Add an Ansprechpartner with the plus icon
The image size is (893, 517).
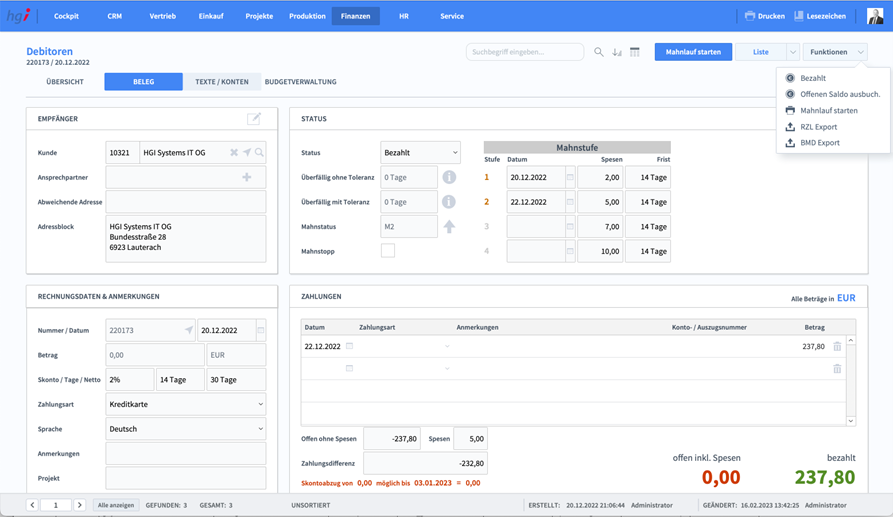coord(247,177)
